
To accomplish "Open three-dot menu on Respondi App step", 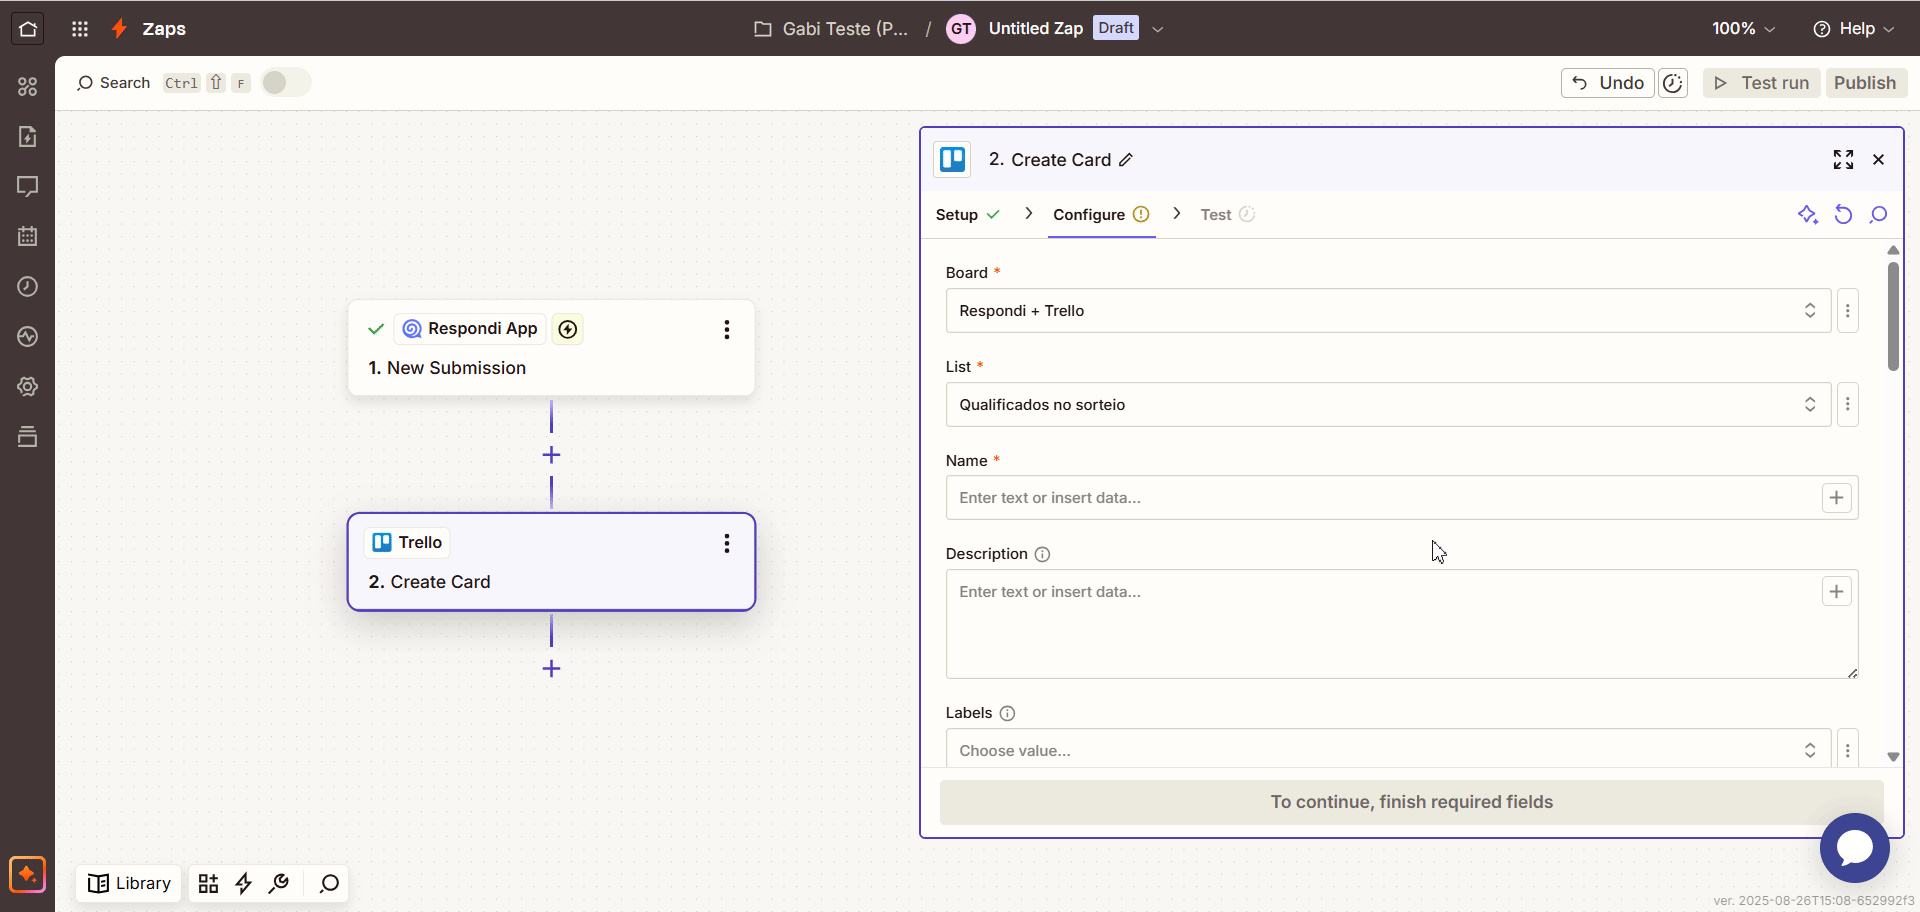I will 727,330.
